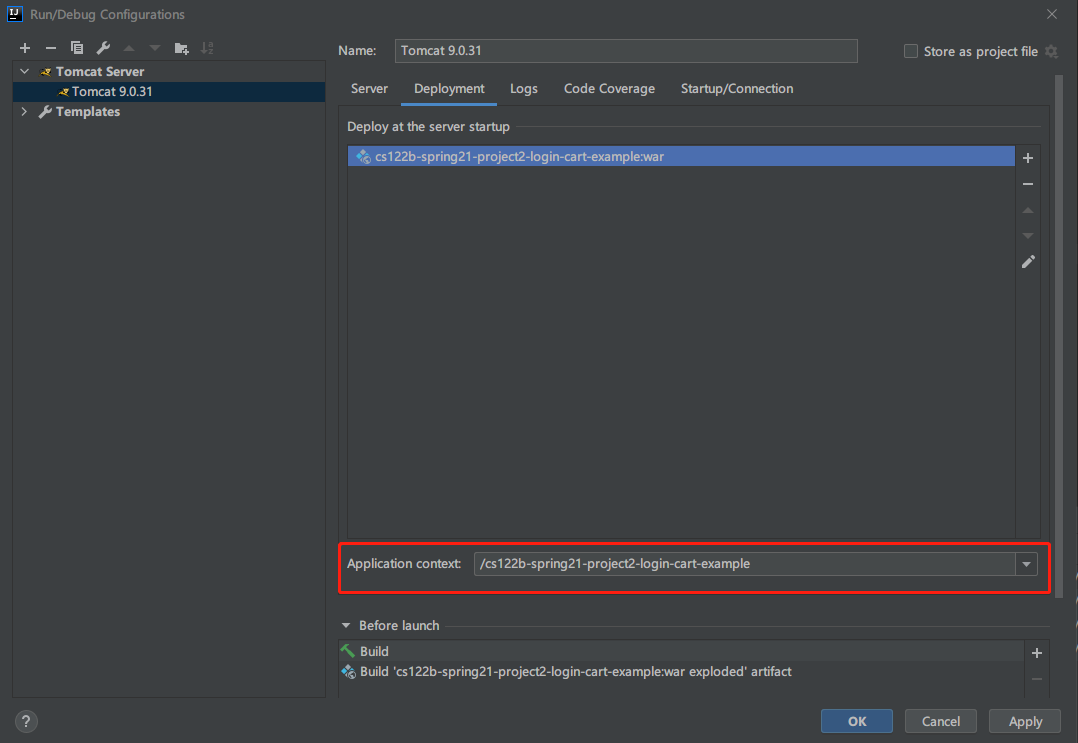
Task: Open the Logs tab
Action: 524,89
